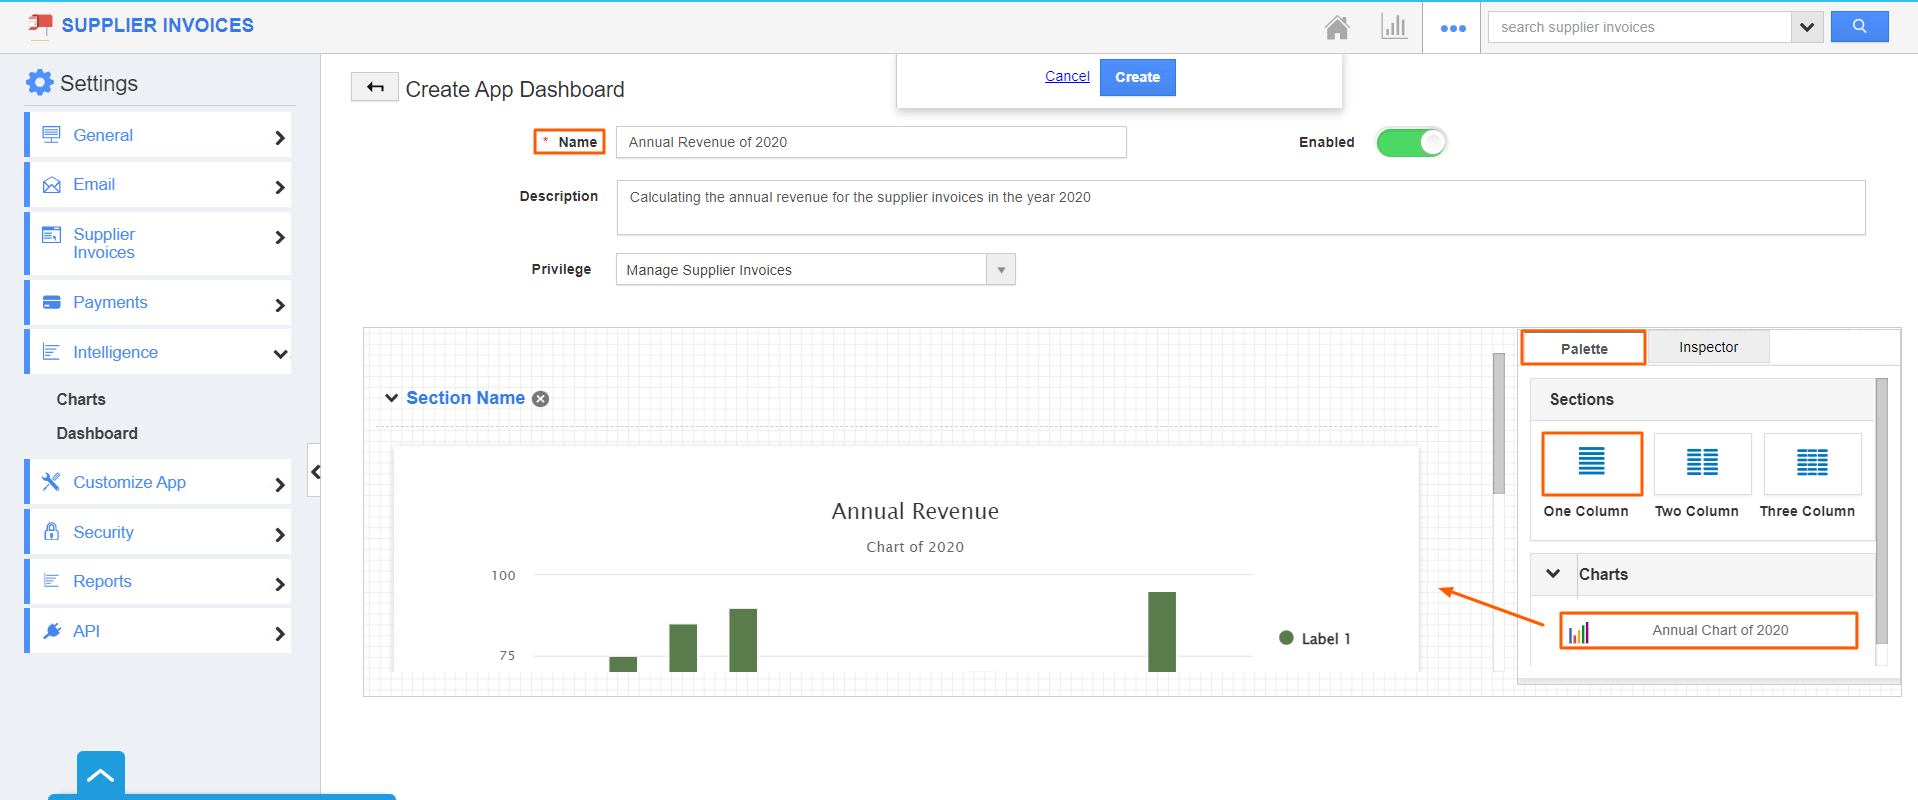Select the Three Column section layout

pyautogui.click(x=1812, y=463)
